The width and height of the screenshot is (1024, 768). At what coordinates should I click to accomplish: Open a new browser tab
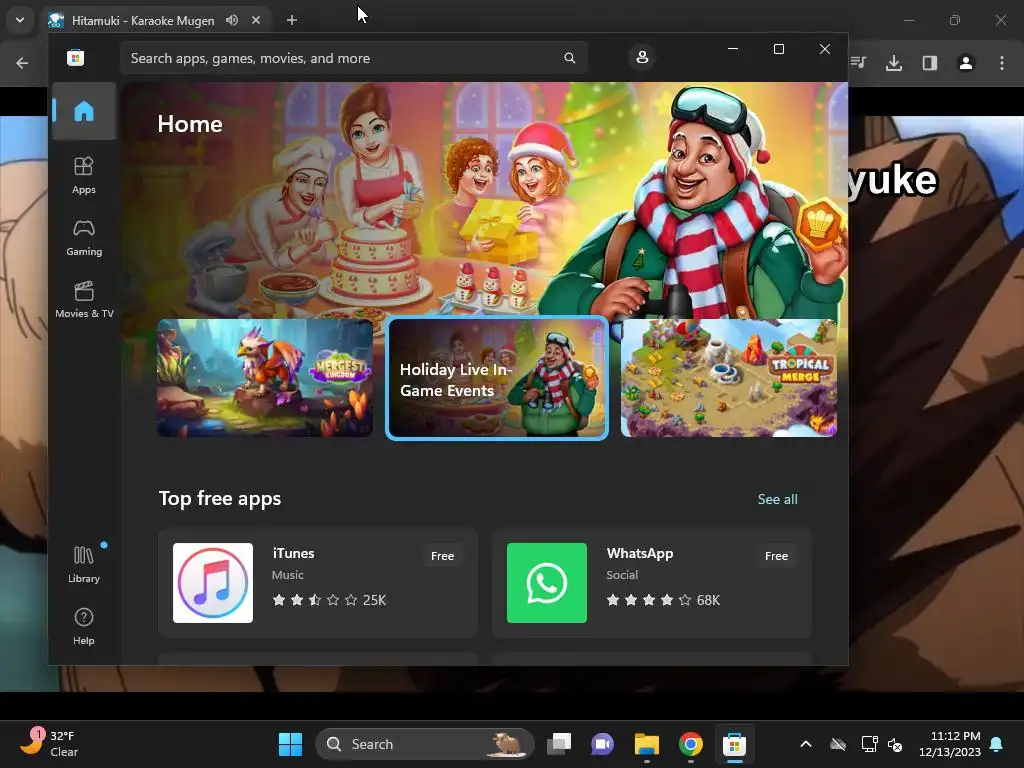(292, 20)
